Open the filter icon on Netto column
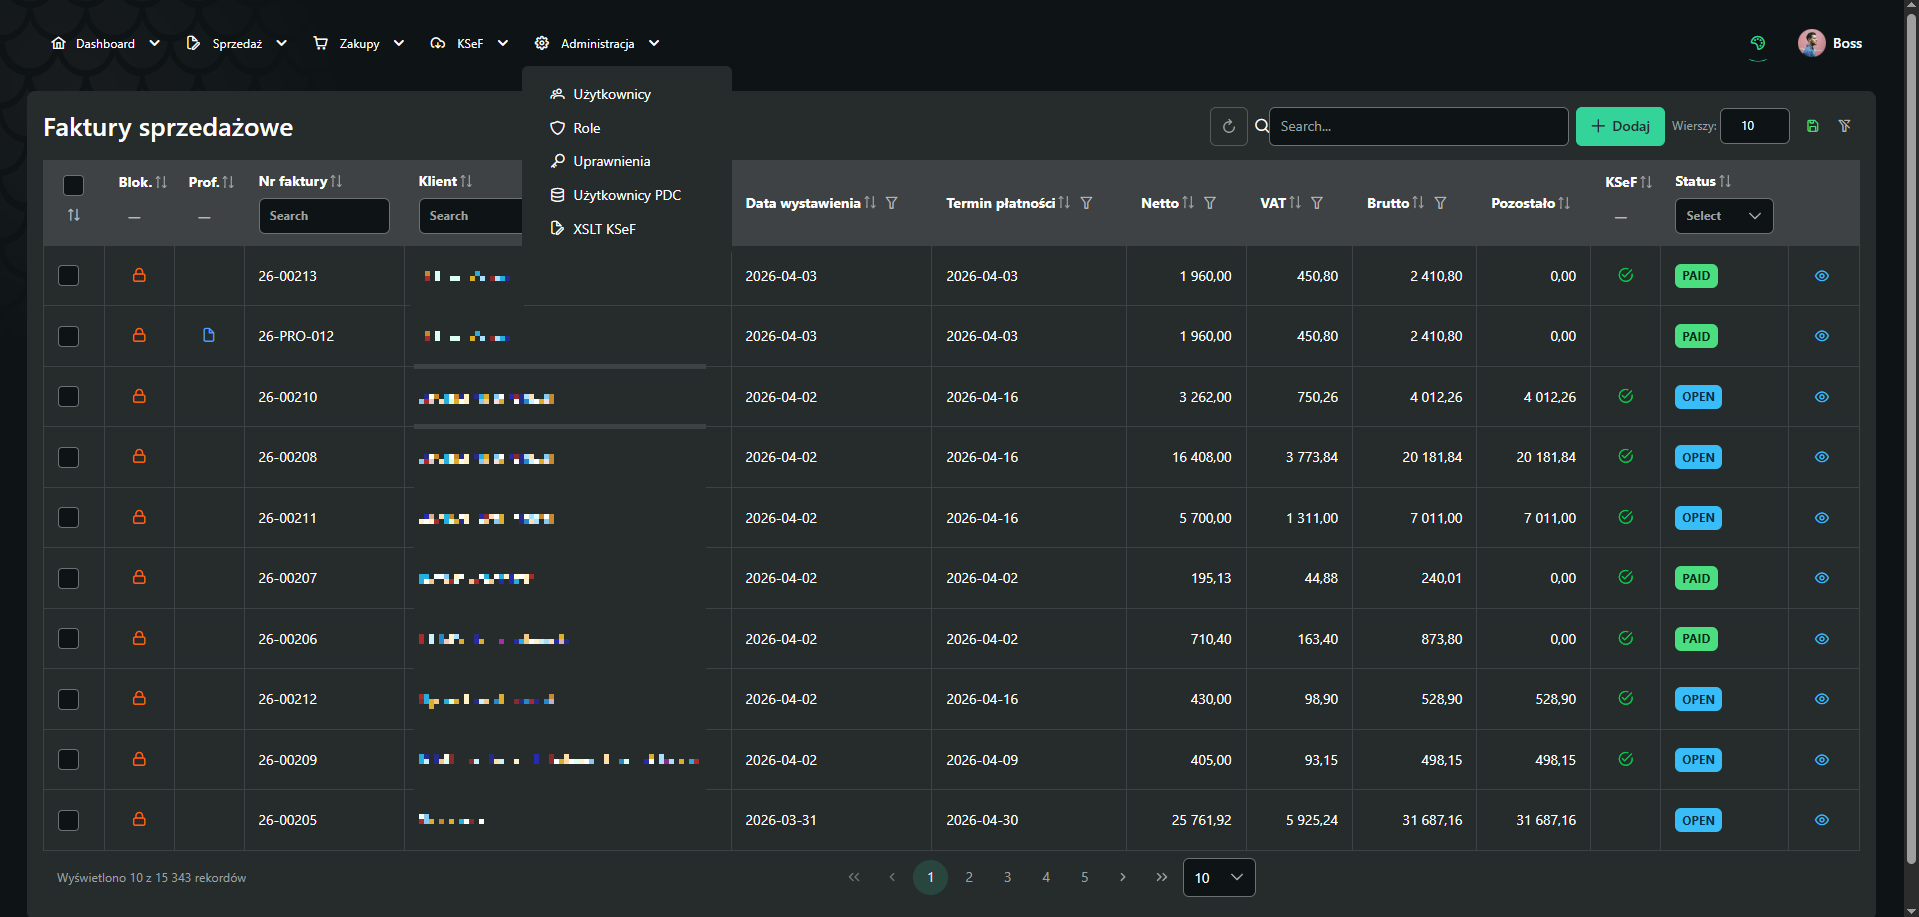 click(x=1210, y=203)
